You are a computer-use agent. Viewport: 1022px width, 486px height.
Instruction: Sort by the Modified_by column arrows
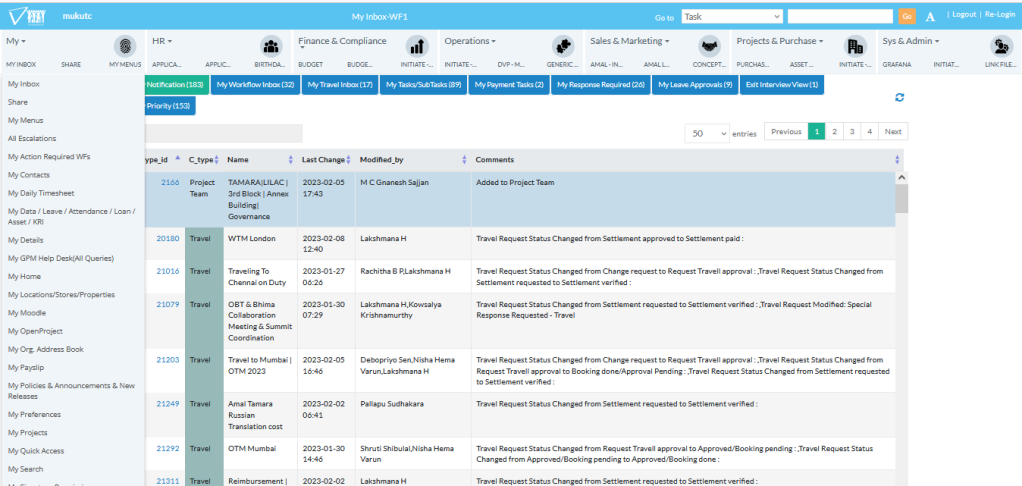point(464,160)
